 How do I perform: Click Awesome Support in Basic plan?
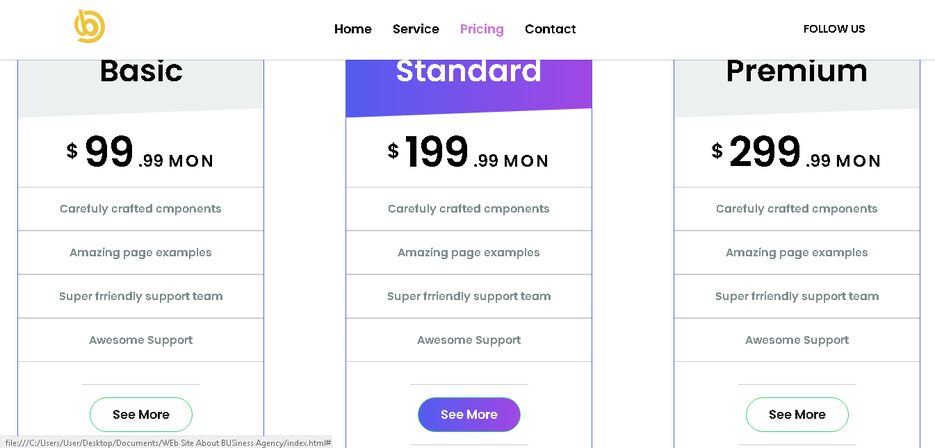141,340
